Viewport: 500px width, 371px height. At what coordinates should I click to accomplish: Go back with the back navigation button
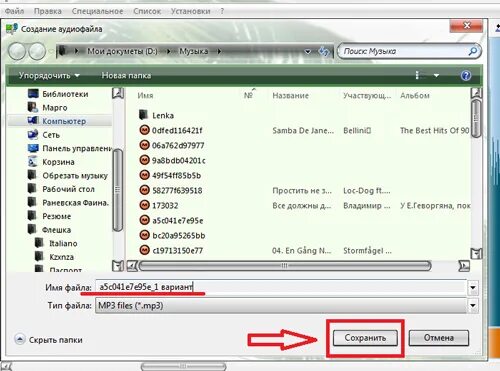click(x=17, y=52)
